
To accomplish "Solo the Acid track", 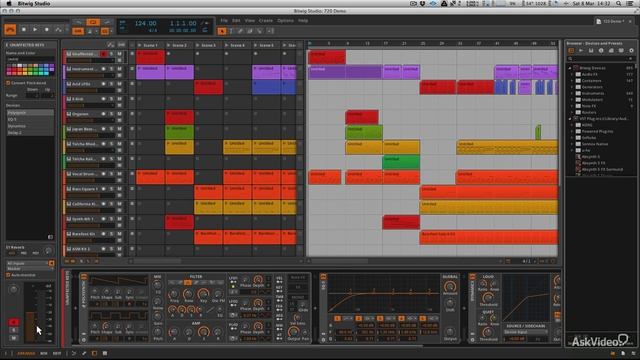I will pos(111,84).
